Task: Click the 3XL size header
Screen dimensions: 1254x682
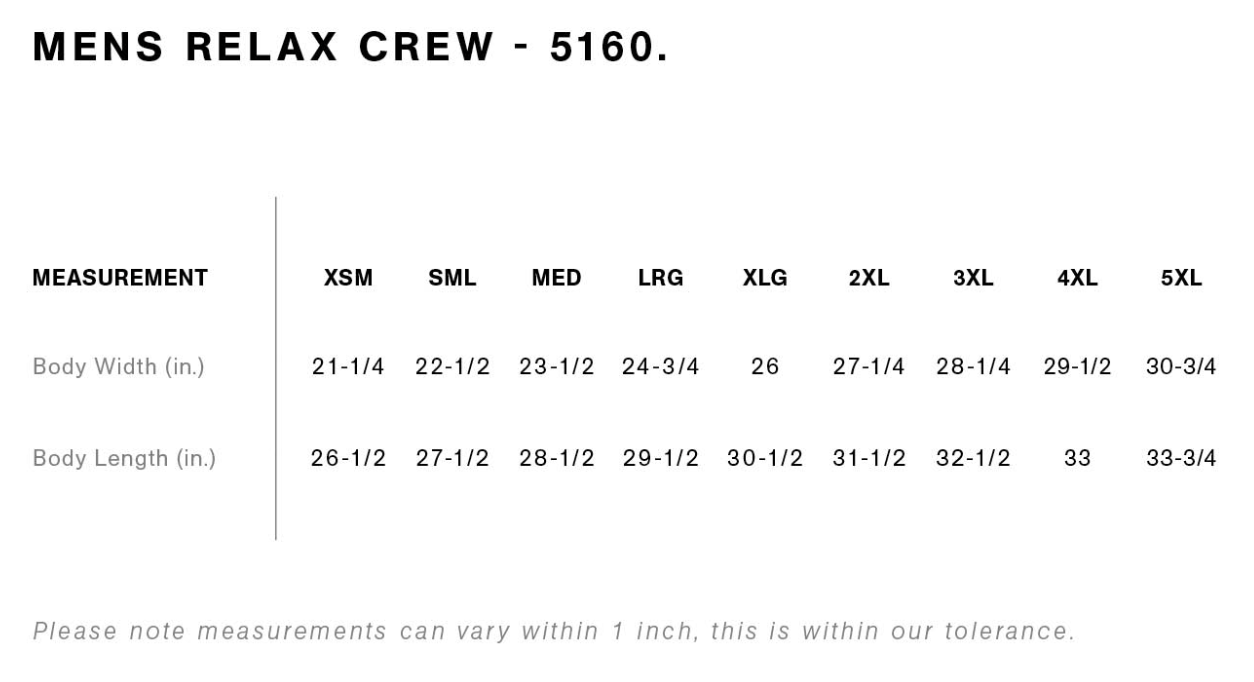Action: click(973, 279)
